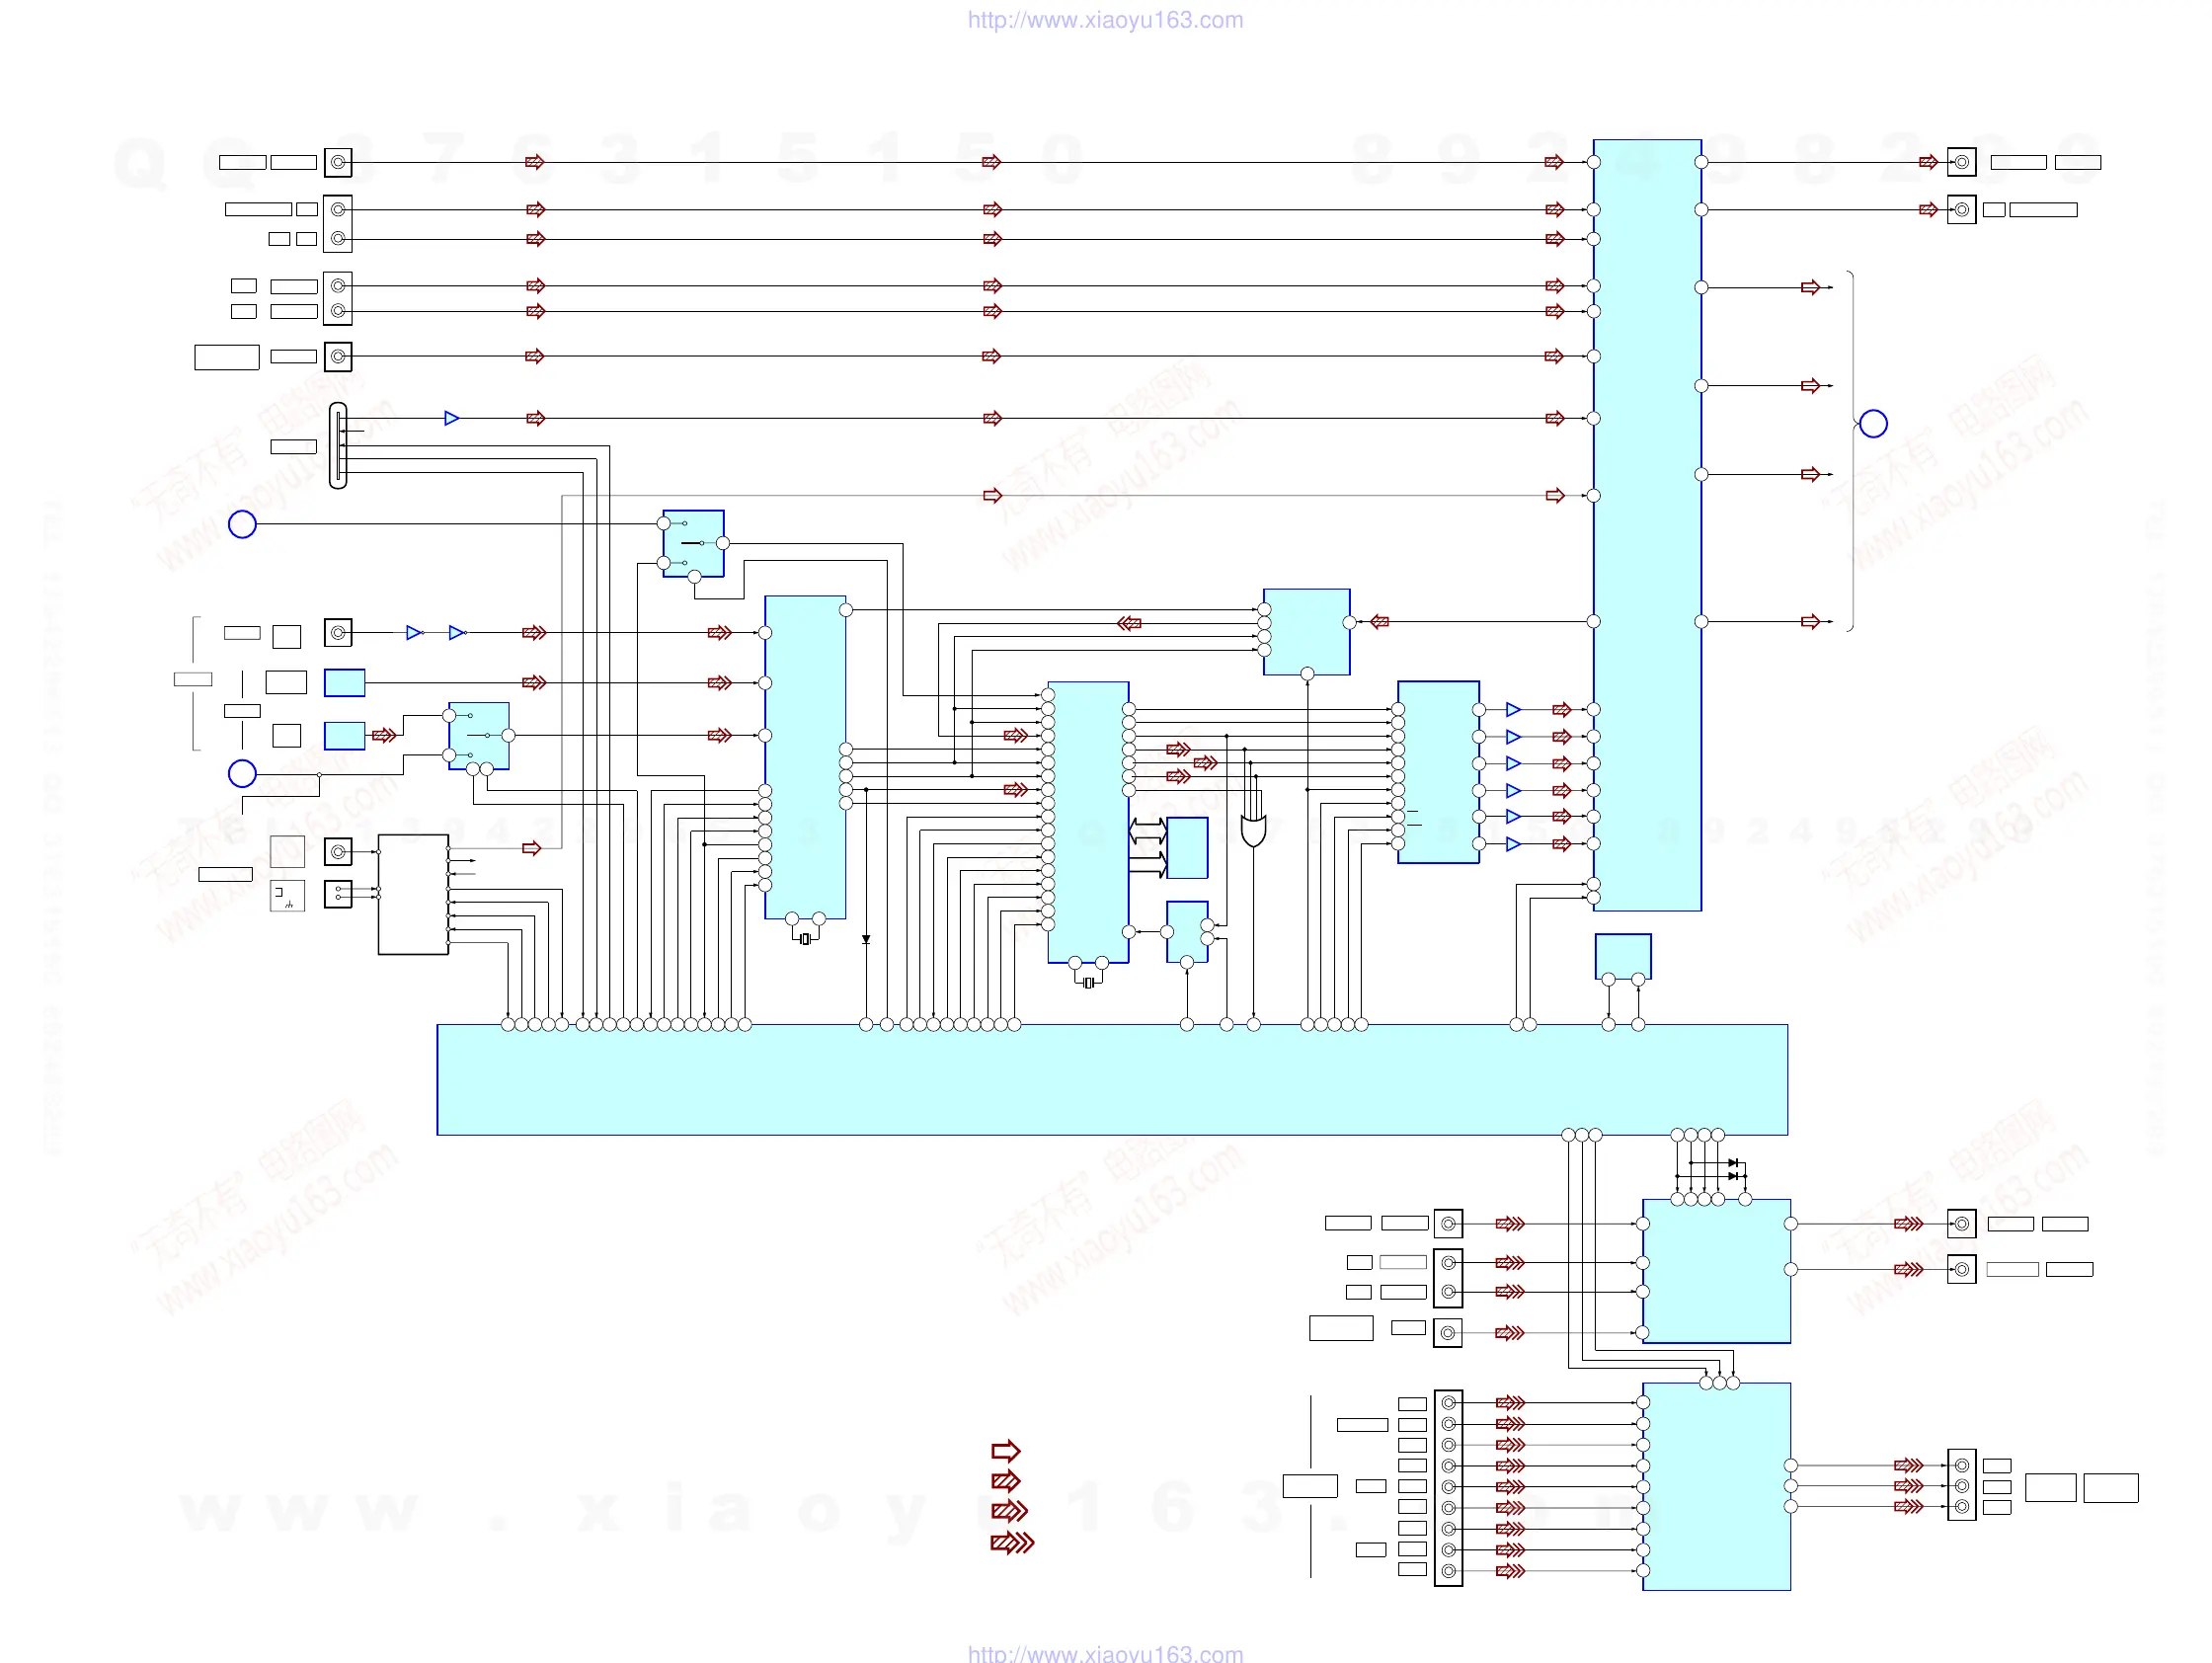Click the crystal oscillator symbol under the left tall IC
The width and height of the screenshot is (2212, 1663).
tap(805, 938)
